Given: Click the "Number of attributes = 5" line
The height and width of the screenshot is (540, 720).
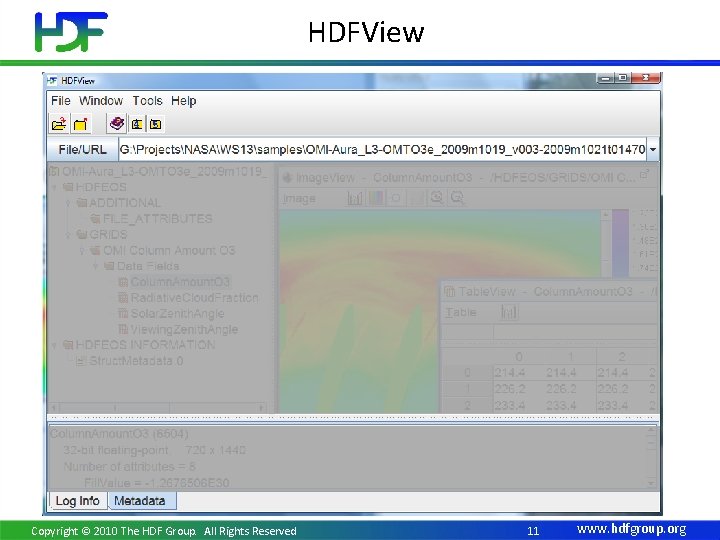Looking at the screenshot, I should click(x=129, y=467).
